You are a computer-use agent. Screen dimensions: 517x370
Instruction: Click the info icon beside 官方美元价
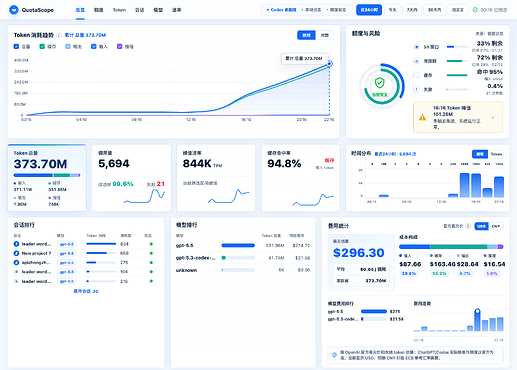(468, 226)
